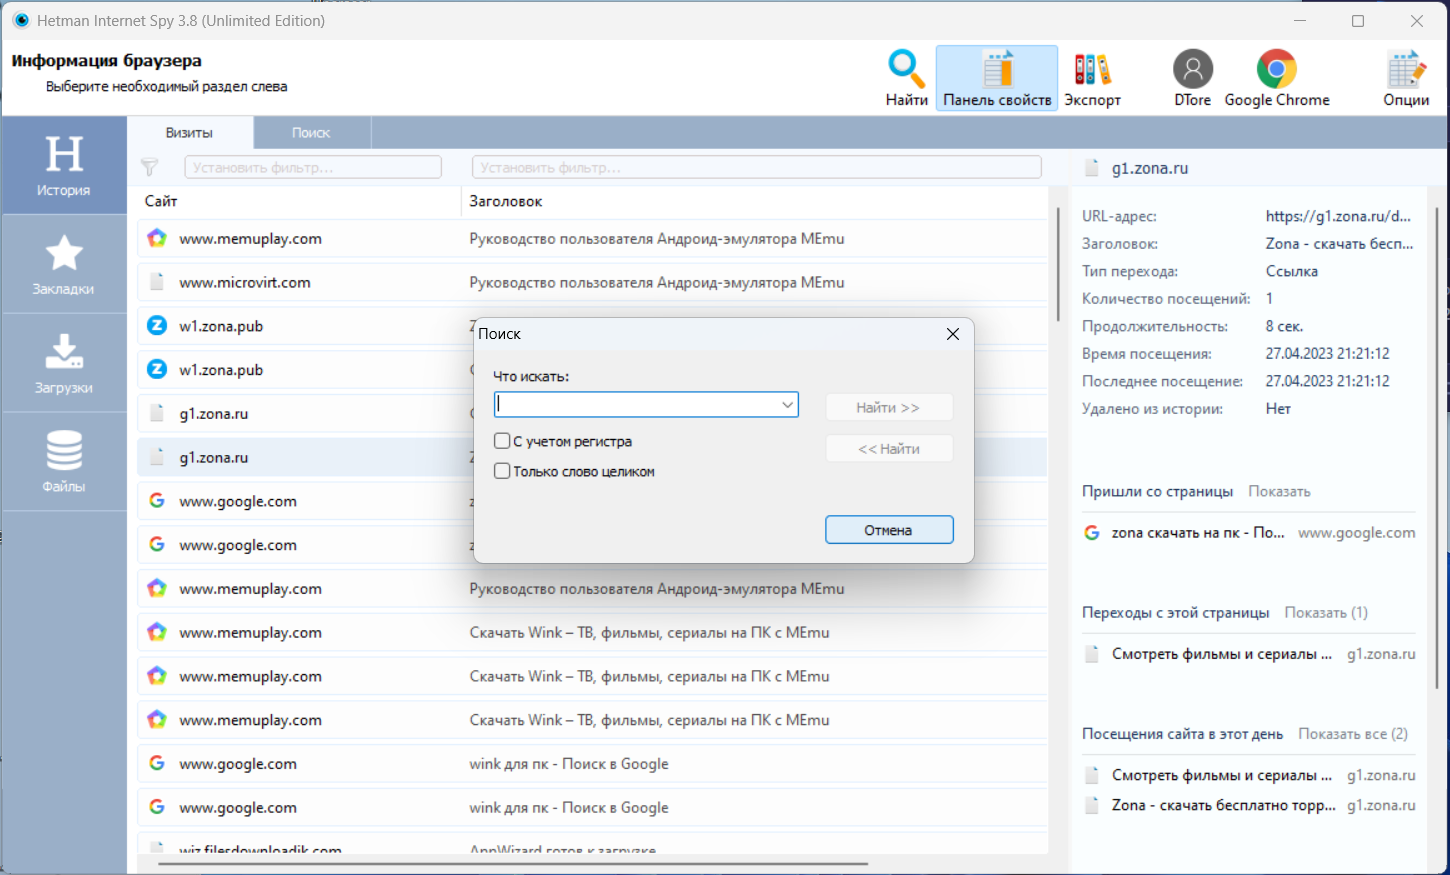Open the Файлы sidebar section

click(x=64, y=461)
